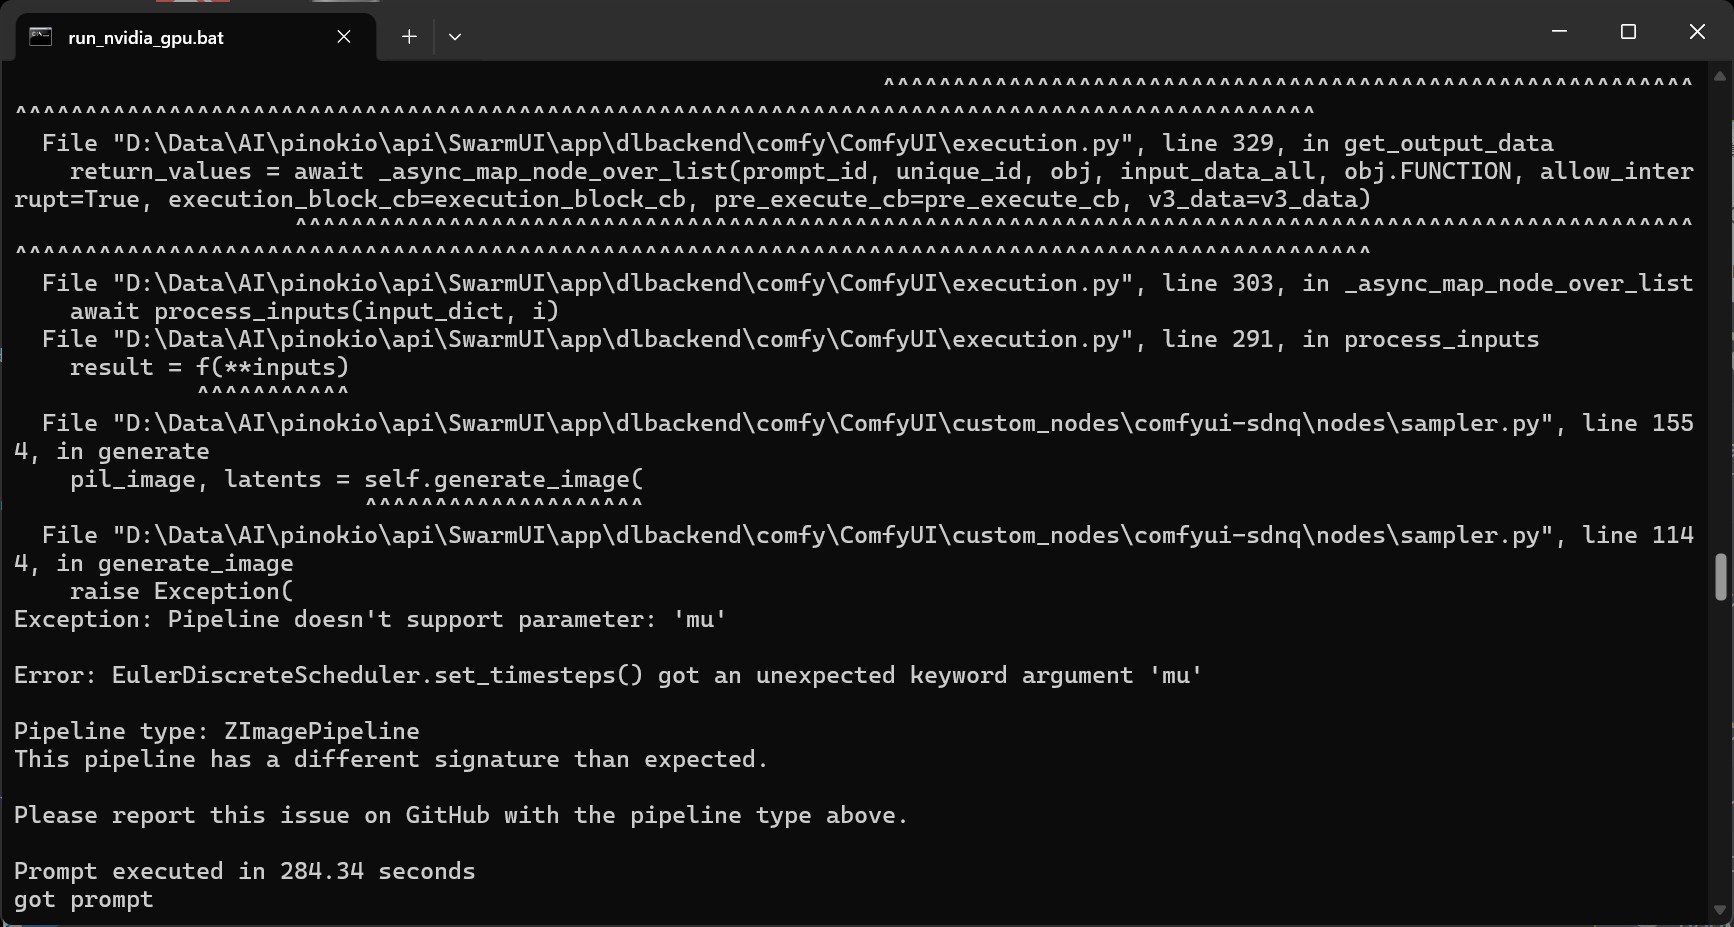
Task: Click the terminal icon in the tab
Action: tap(40, 37)
